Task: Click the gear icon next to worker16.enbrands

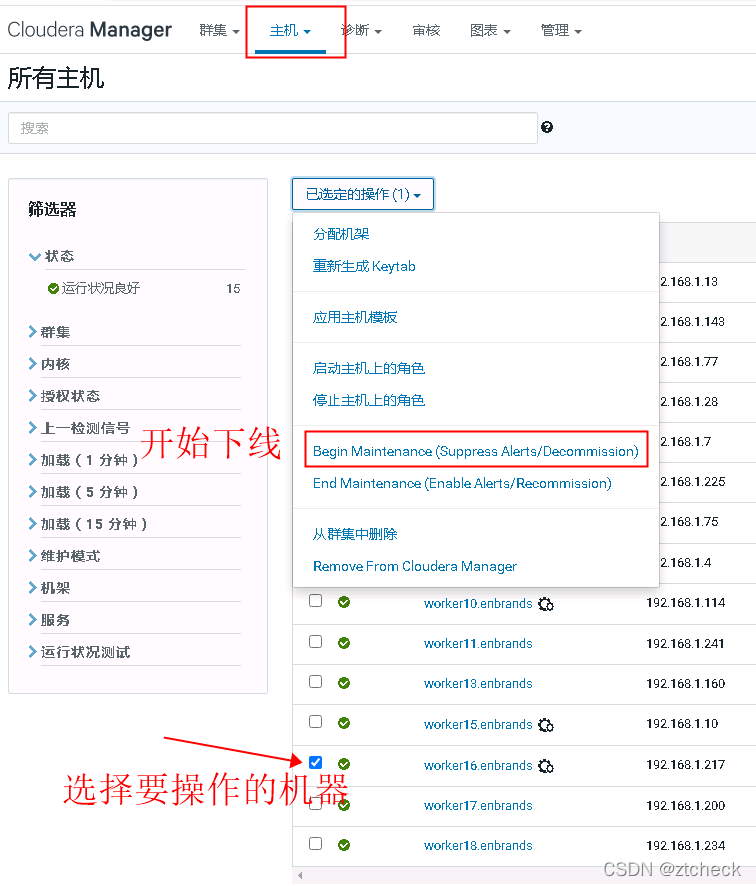Action: [546, 766]
